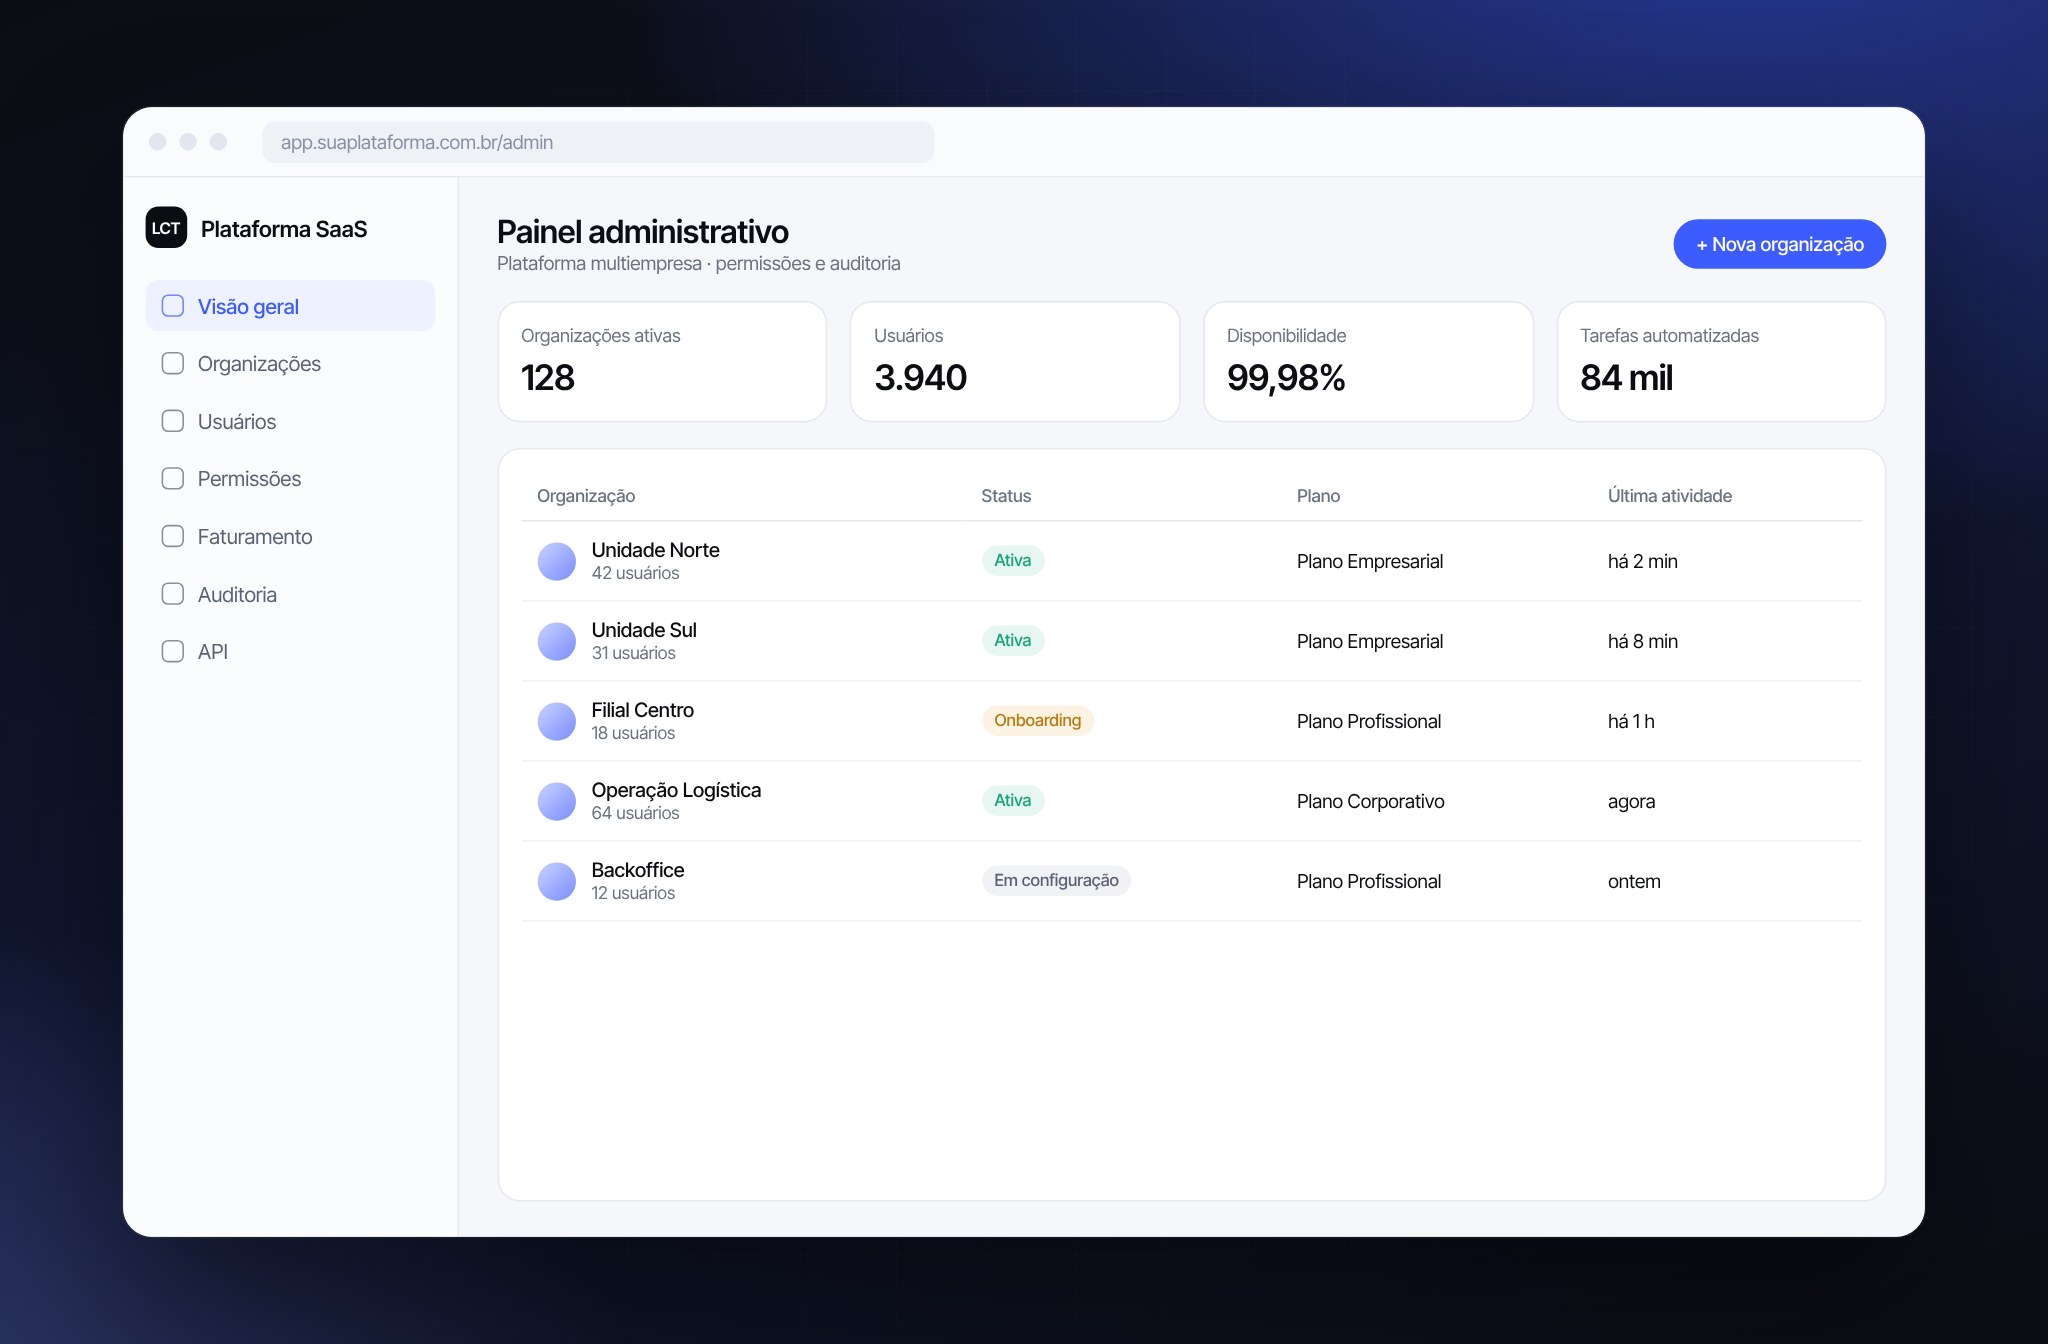Click the Auditoria sidebar icon
This screenshot has width=2048, height=1344.
pos(173,594)
